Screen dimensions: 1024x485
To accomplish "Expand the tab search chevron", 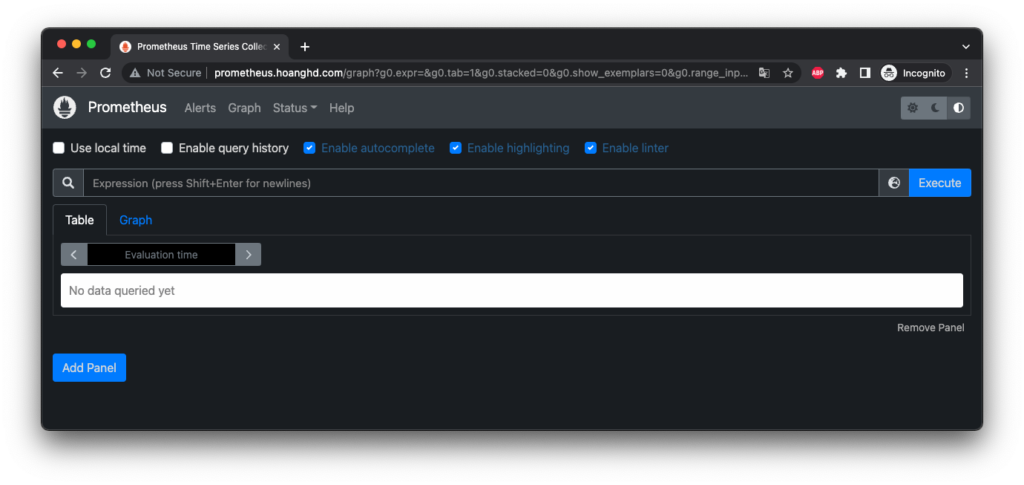I will (966, 47).
